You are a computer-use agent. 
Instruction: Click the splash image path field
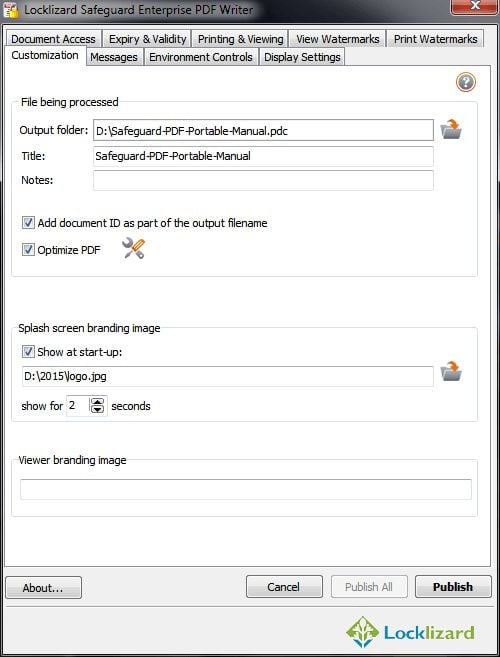(x=227, y=376)
